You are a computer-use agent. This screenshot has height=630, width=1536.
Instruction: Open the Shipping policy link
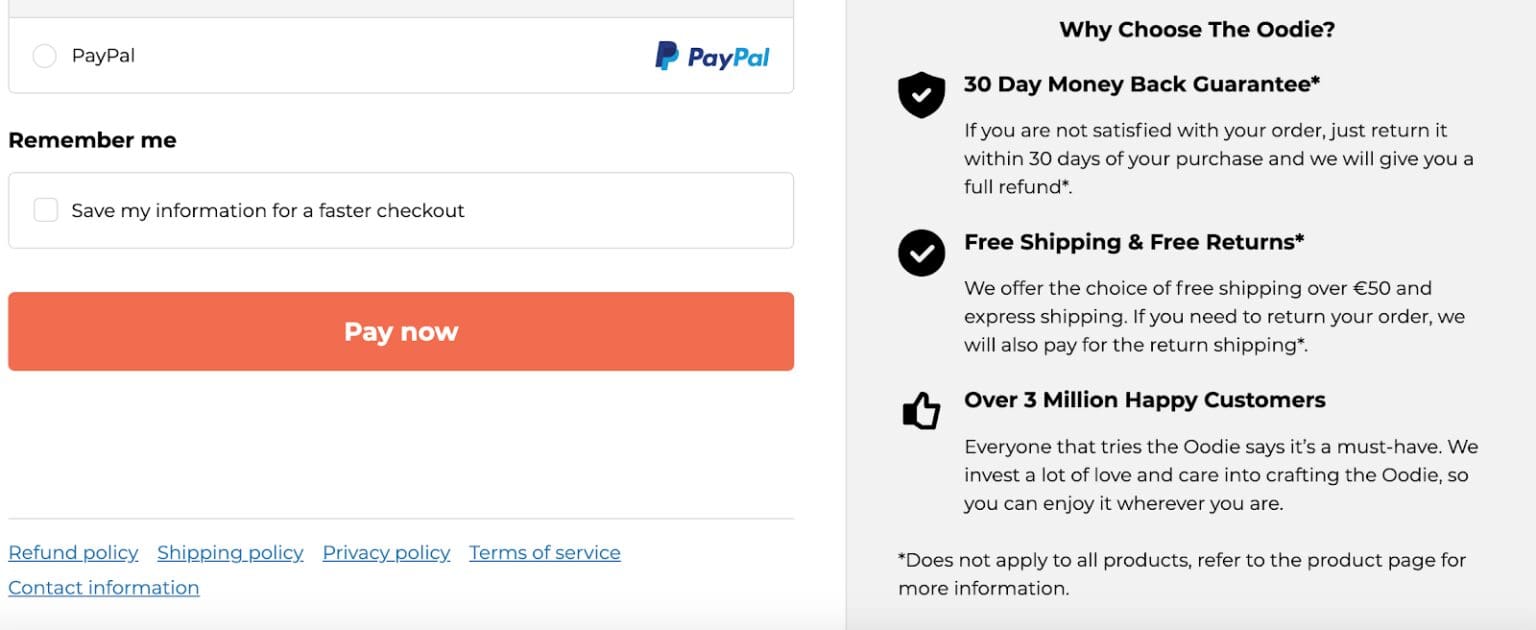coord(230,552)
